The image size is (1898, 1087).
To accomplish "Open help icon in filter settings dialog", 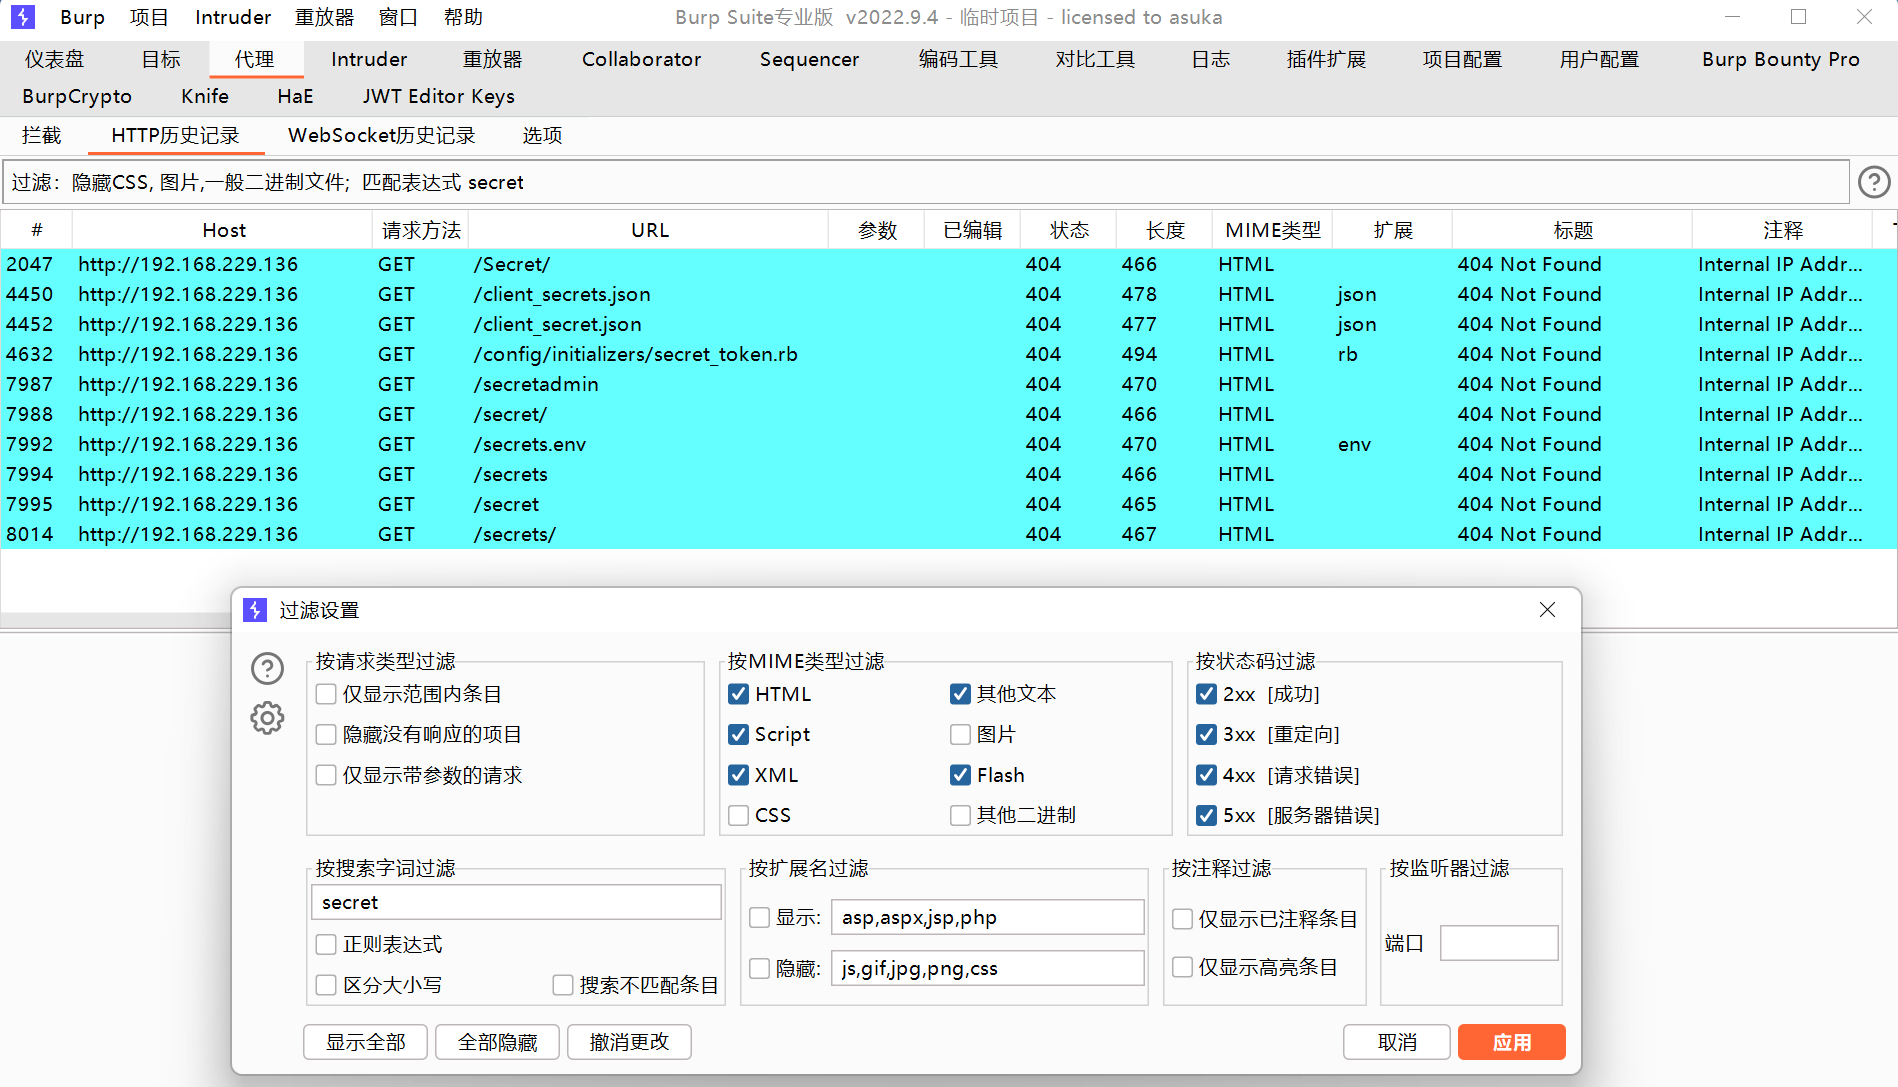I will pos(267,668).
